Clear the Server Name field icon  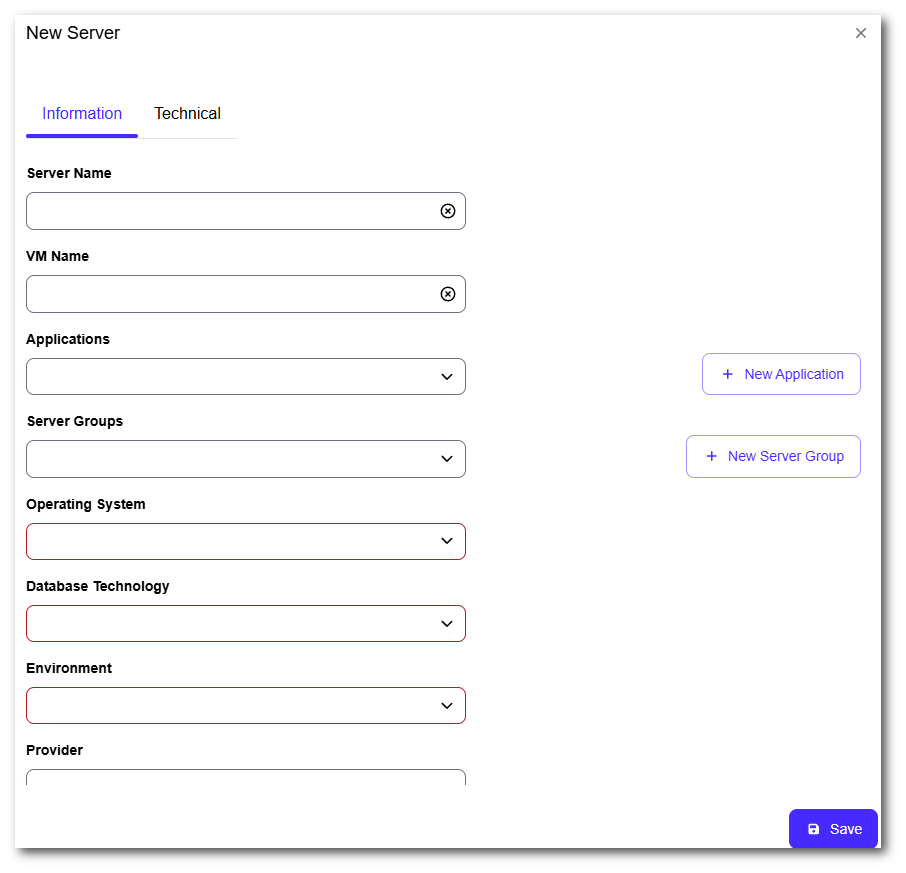tap(448, 211)
